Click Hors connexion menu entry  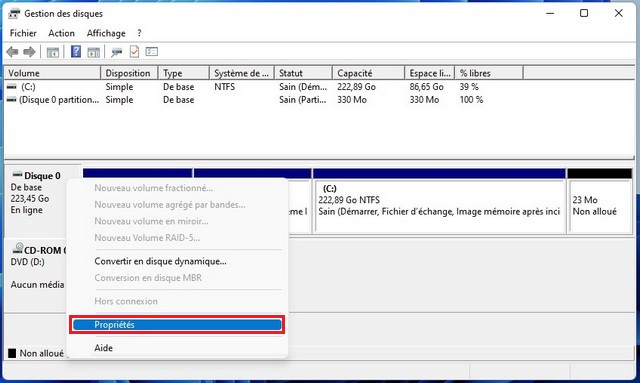126,301
